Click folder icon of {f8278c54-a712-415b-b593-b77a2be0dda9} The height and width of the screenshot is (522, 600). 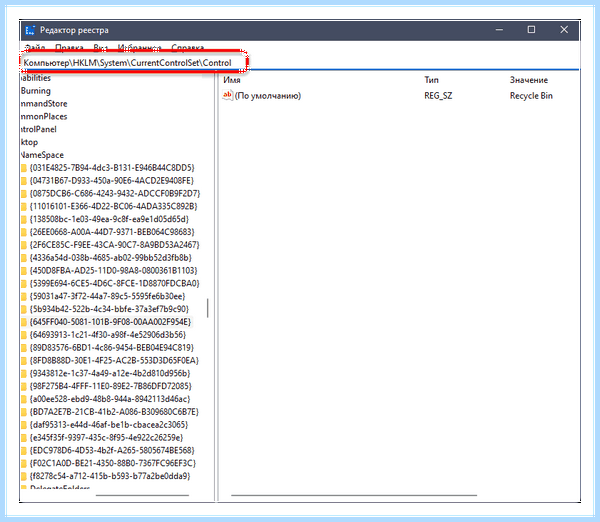[24, 476]
